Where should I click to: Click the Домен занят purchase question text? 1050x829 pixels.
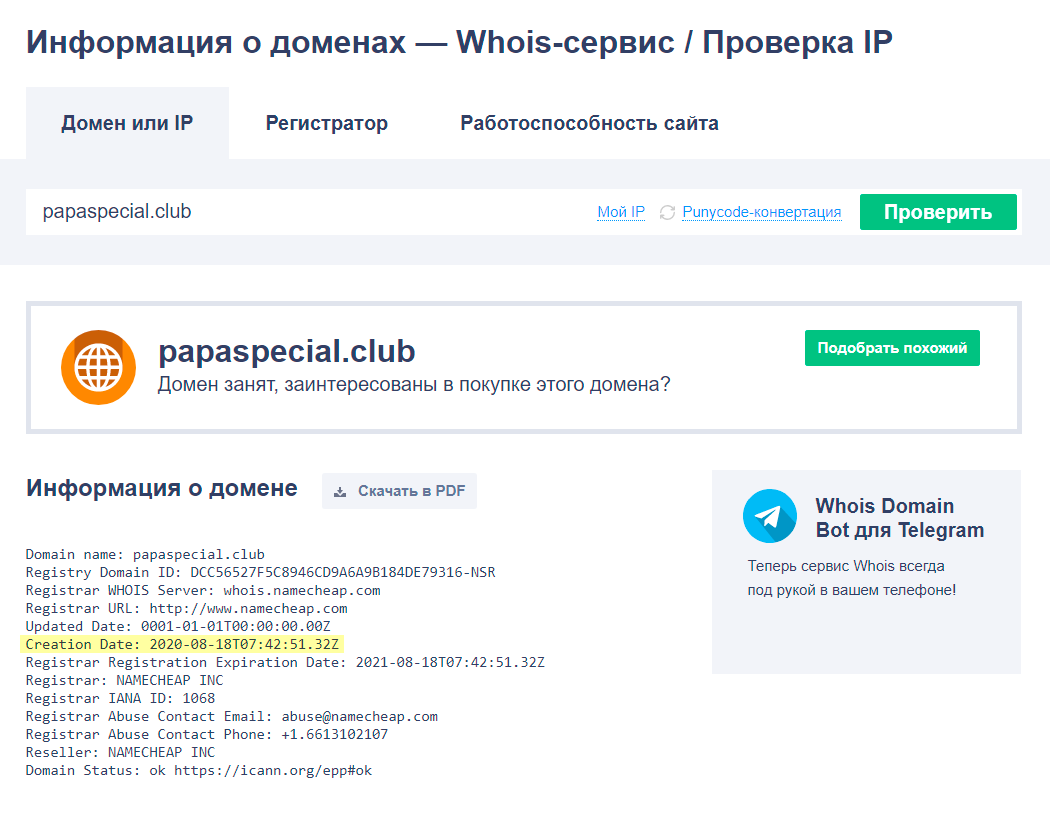(414, 385)
